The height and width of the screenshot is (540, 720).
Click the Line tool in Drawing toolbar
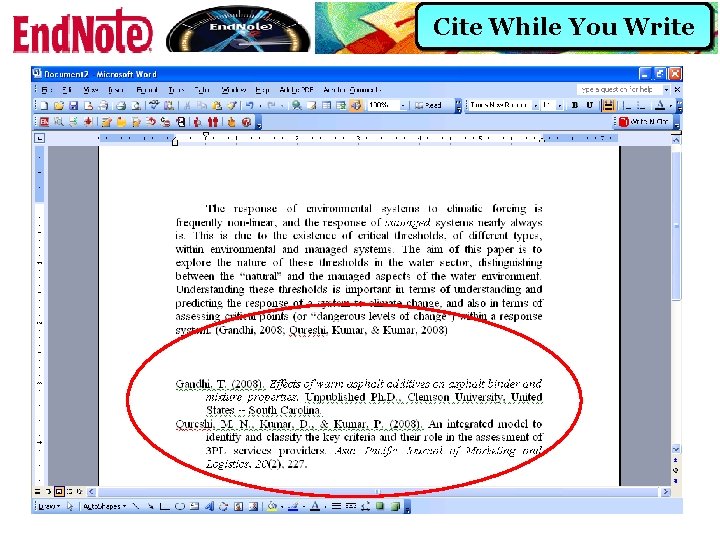[x=135, y=506]
